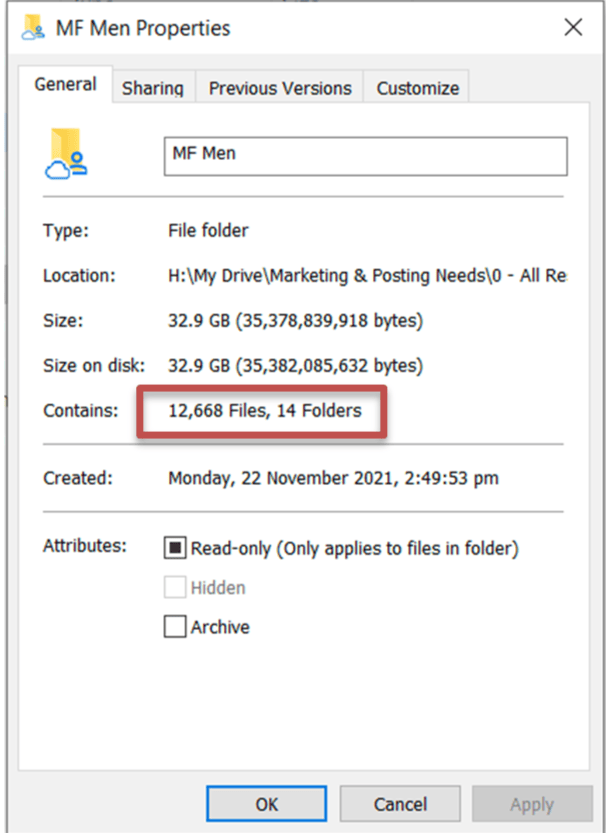Image resolution: width=606 pixels, height=833 pixels.
Task: Click the MF Men Properties title text
Action: [x=143, y=28]
